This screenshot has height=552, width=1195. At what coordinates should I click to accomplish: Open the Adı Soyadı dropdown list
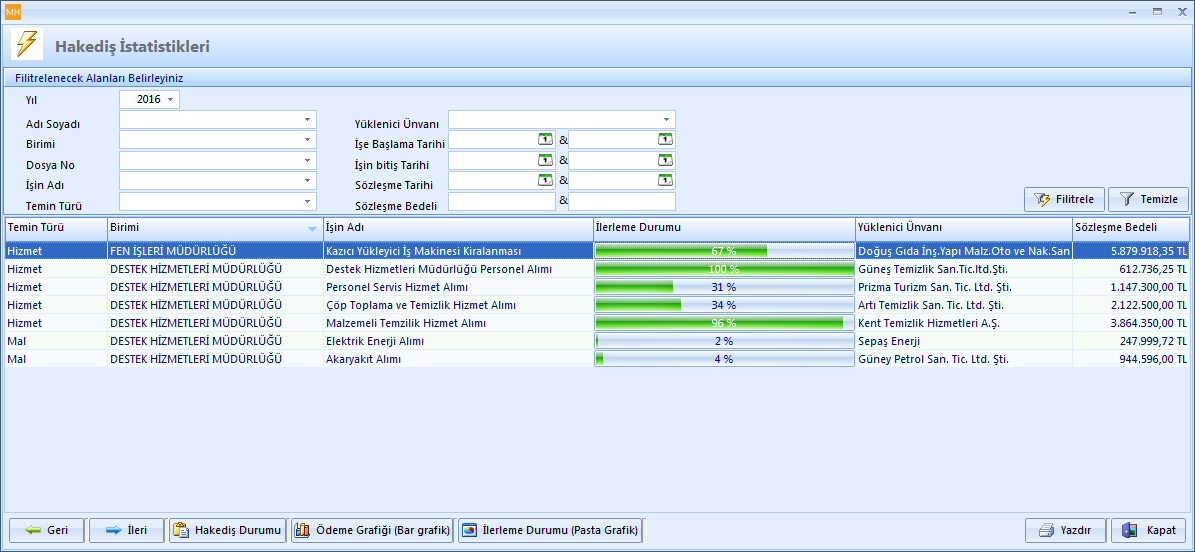307,120
